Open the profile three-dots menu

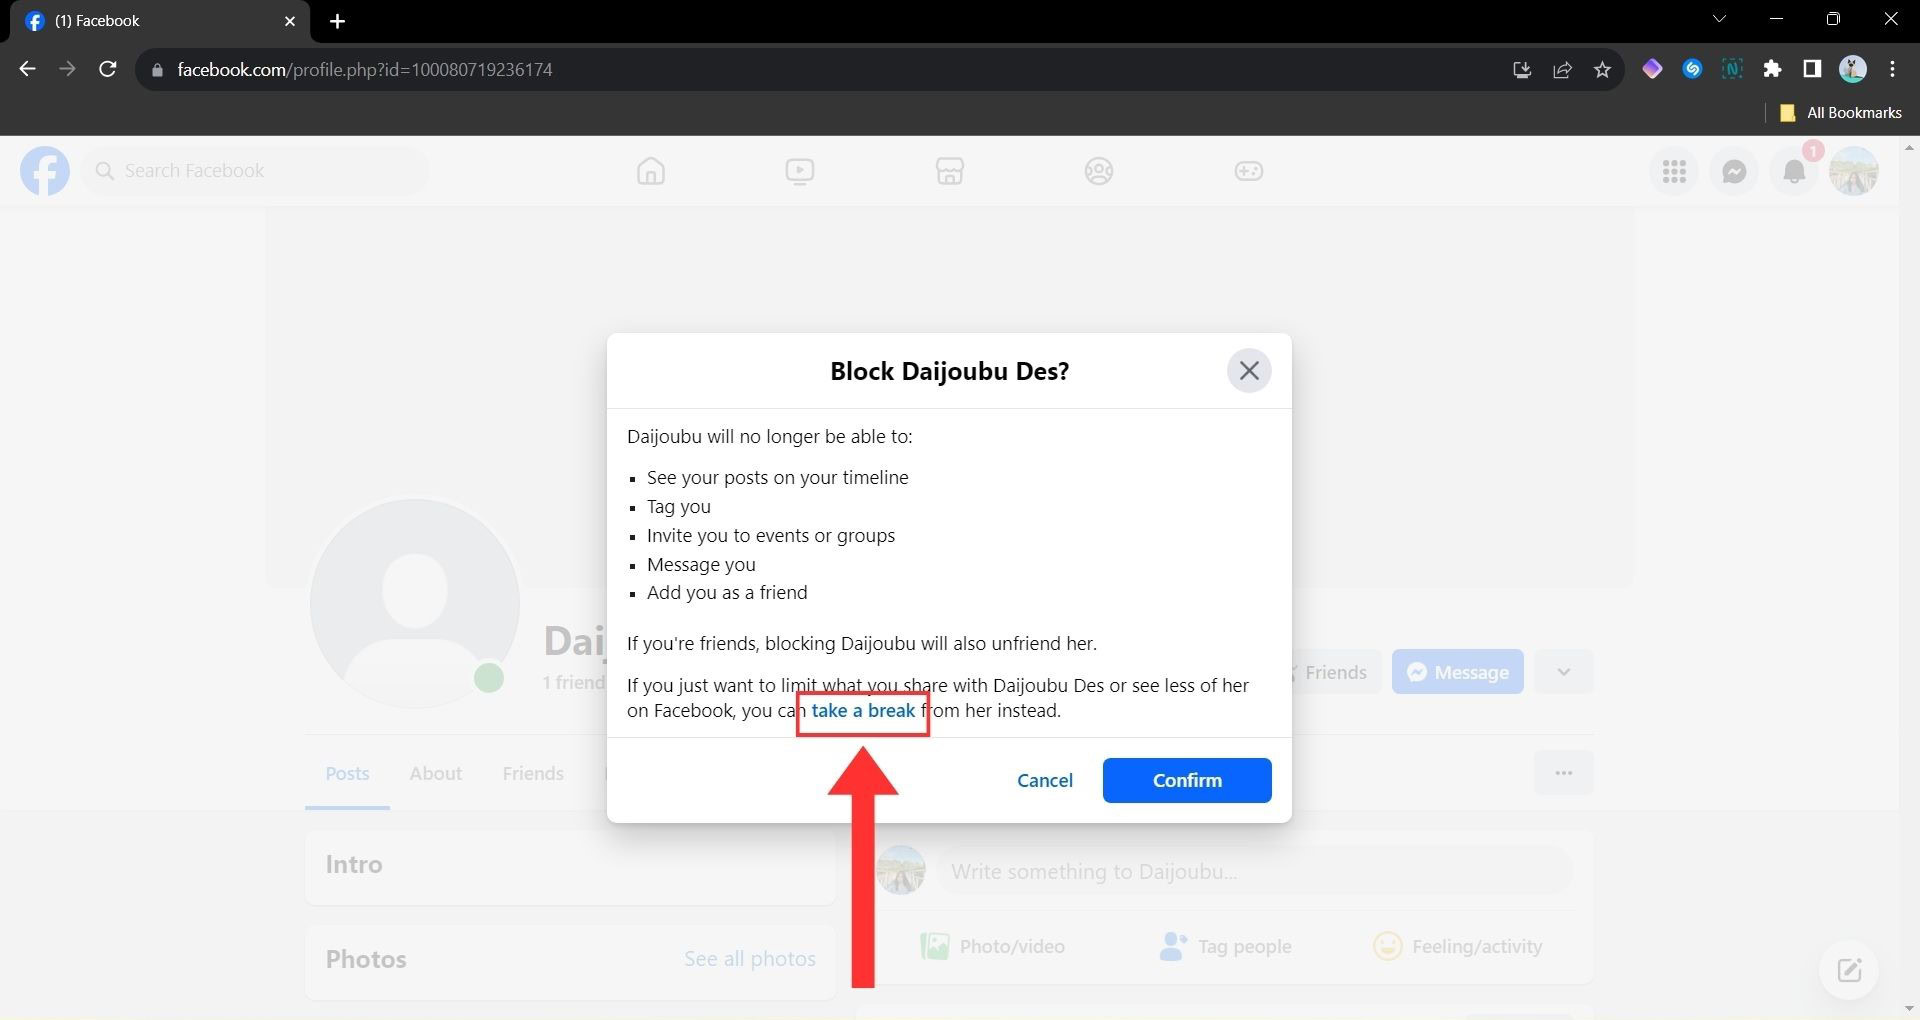(1564, 773)
